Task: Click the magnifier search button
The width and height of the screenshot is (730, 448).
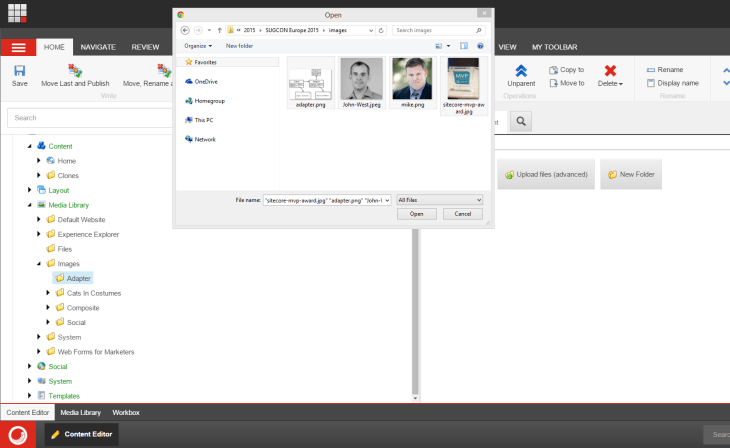Action: pos(521,122)
